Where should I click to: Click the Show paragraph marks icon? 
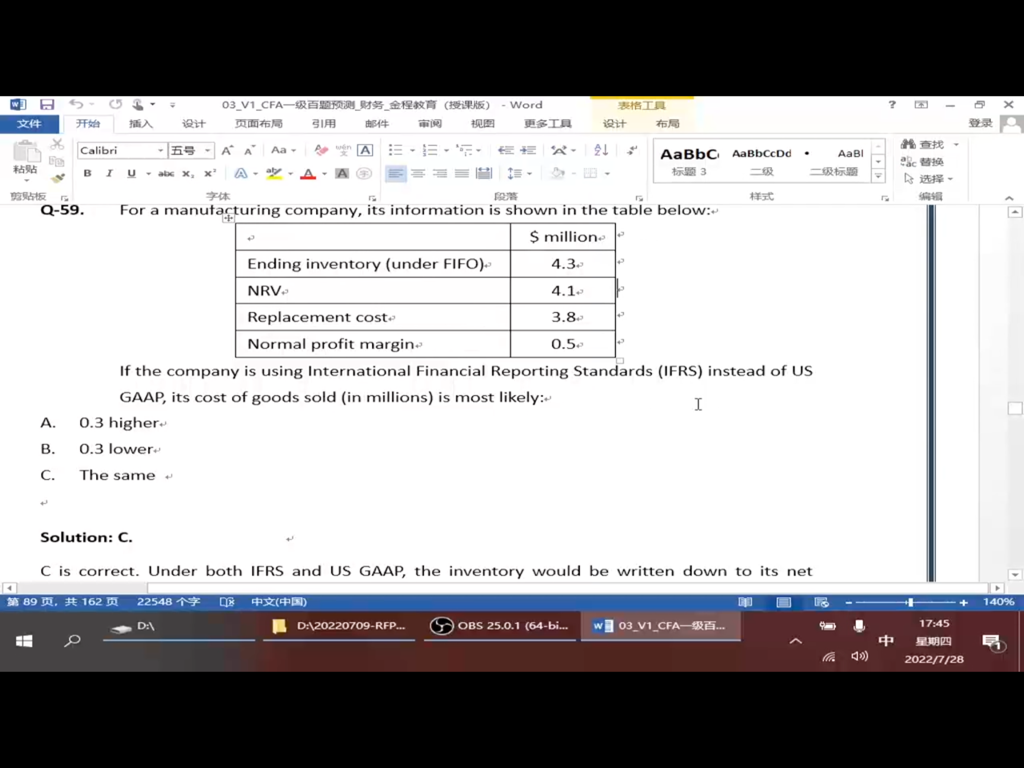[632, 150]
